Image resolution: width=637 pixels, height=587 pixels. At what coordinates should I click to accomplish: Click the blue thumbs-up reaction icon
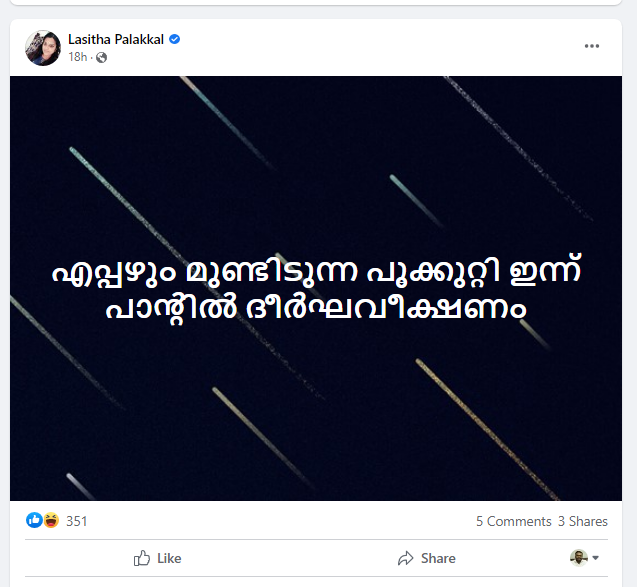35,520
